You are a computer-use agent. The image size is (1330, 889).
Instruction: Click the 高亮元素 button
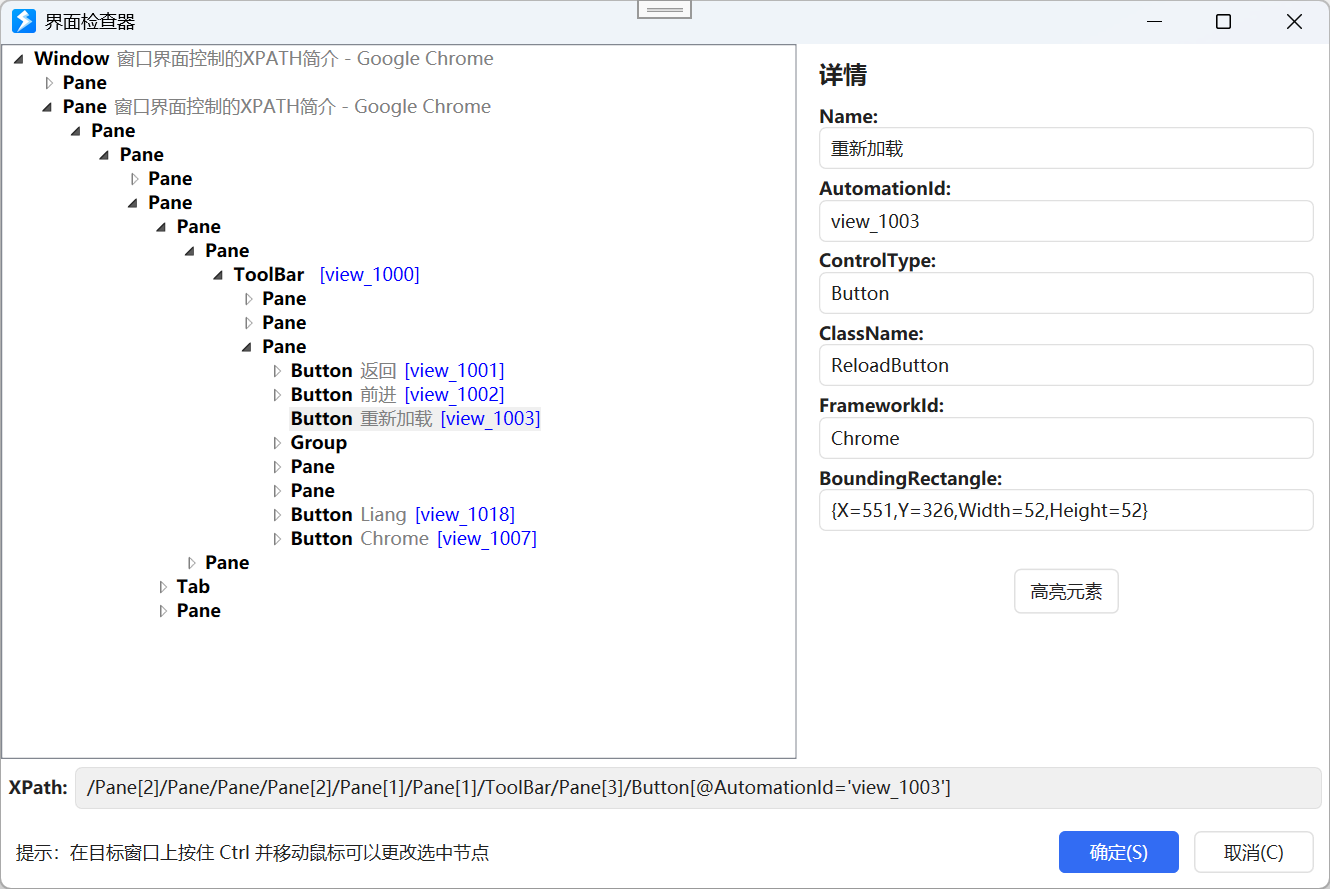click(1066, 591)
